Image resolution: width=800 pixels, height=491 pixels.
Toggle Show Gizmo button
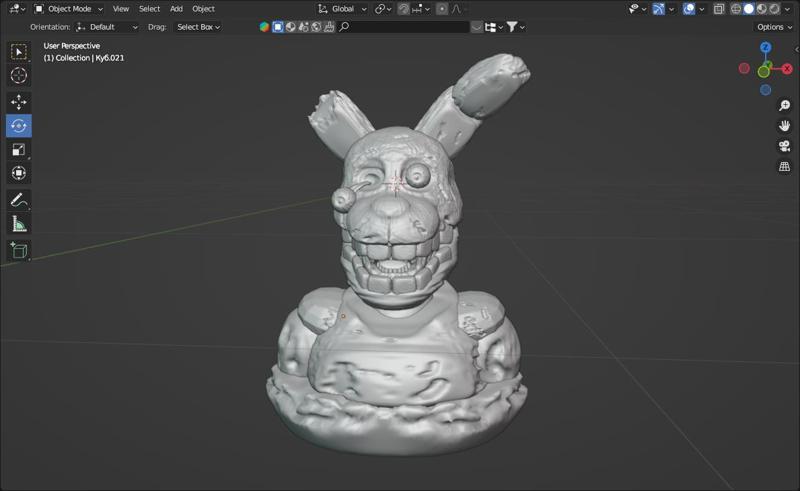(x=659, y=9)
